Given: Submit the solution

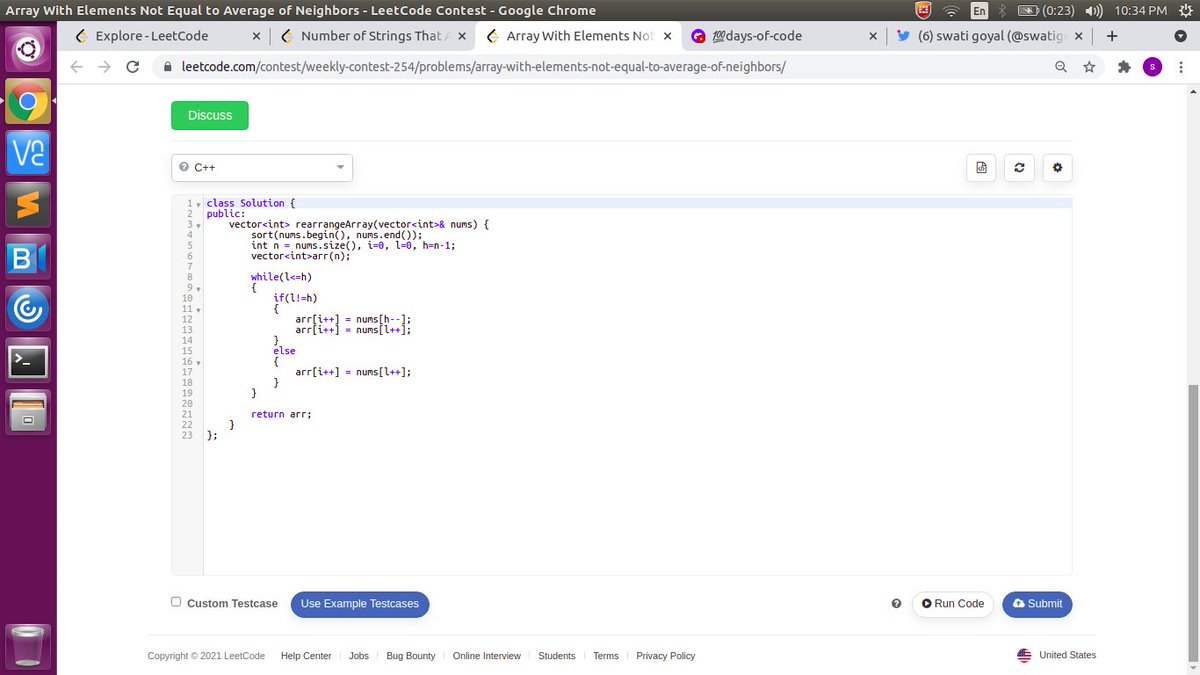Looking at the screenshot, I should tap(1037, 604).
